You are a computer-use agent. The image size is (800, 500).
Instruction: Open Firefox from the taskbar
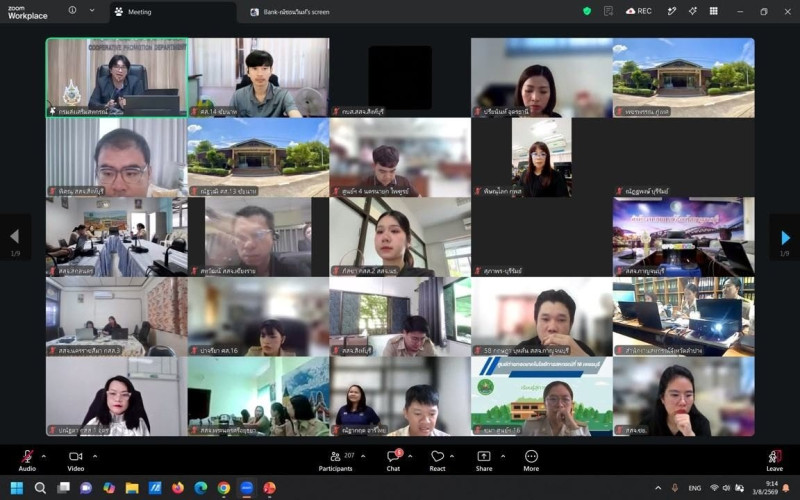[x=178, y=488]
